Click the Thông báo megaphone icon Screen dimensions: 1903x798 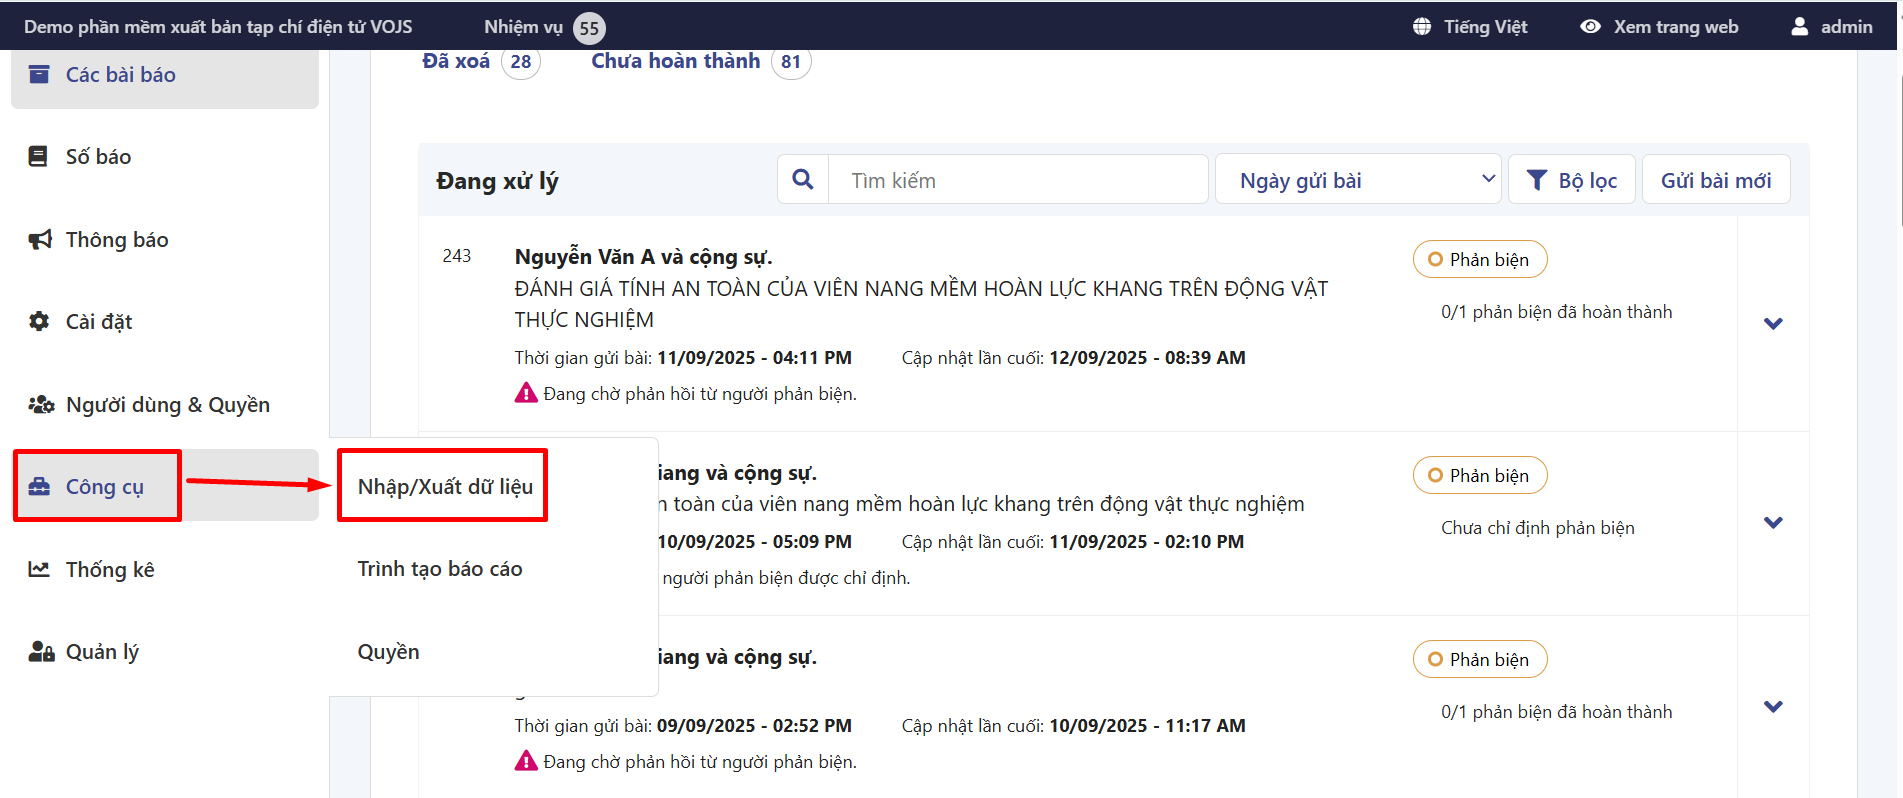[x=39, y=240]
